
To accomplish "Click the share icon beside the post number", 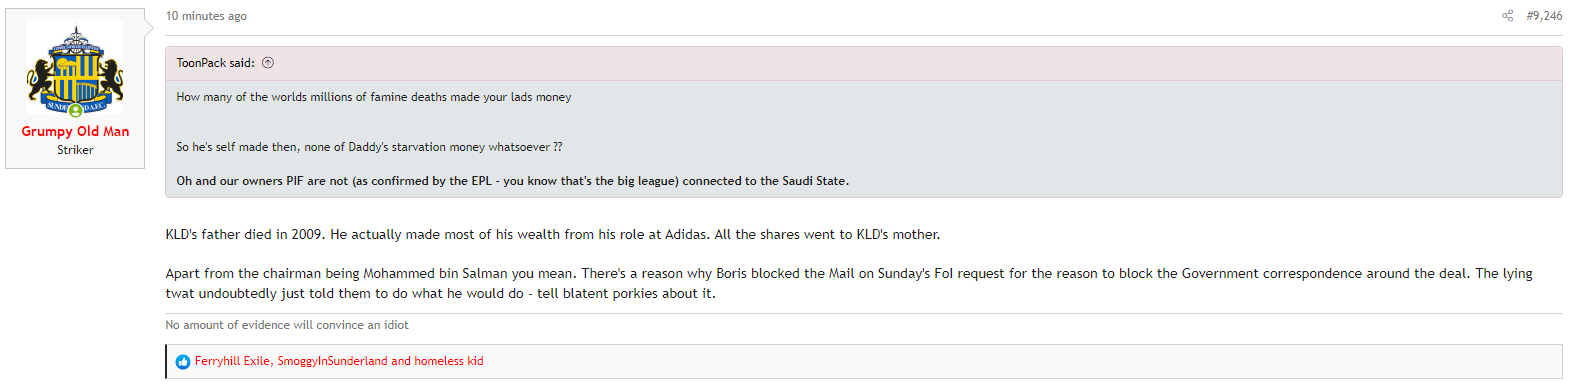I will tap(1507, 16).
